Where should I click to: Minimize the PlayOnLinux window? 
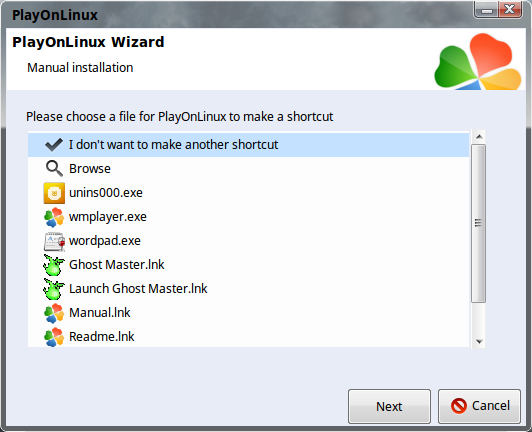[486, 10]
